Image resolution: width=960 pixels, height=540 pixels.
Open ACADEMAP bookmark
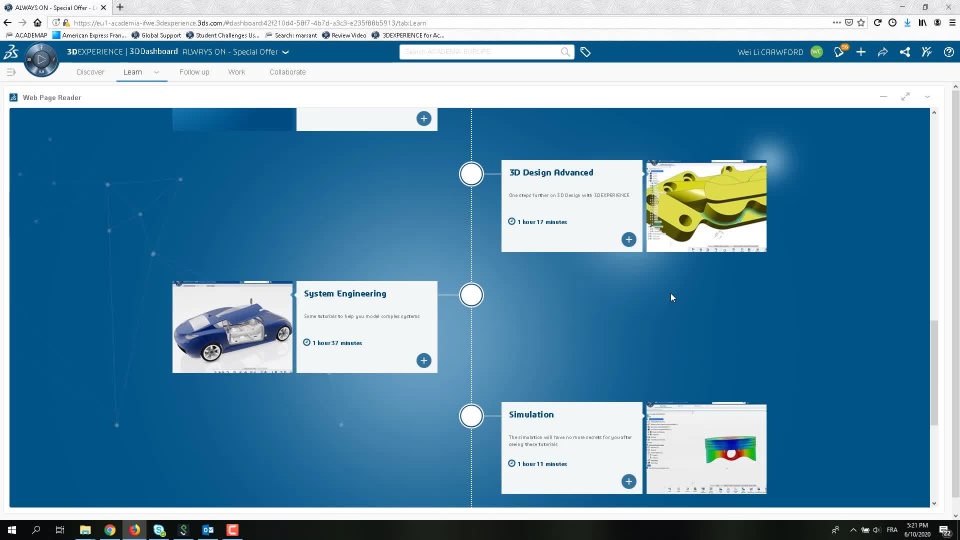click(x=26, y=36)
